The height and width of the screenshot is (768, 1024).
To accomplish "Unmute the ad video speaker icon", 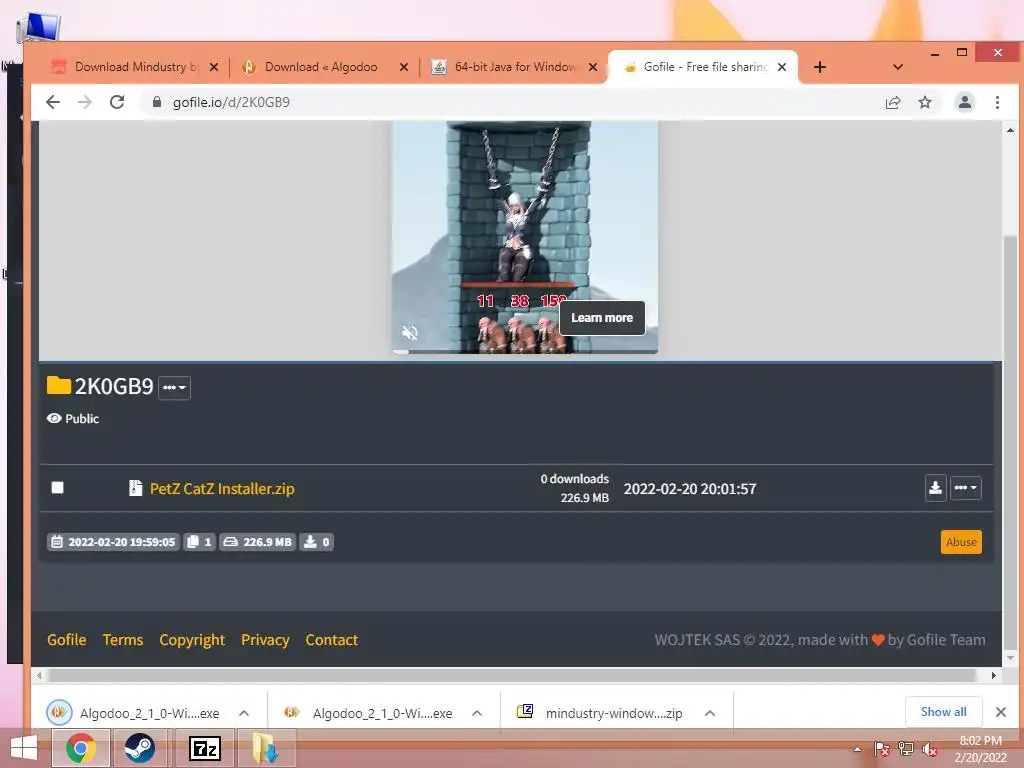I will [x=409, y=332].
